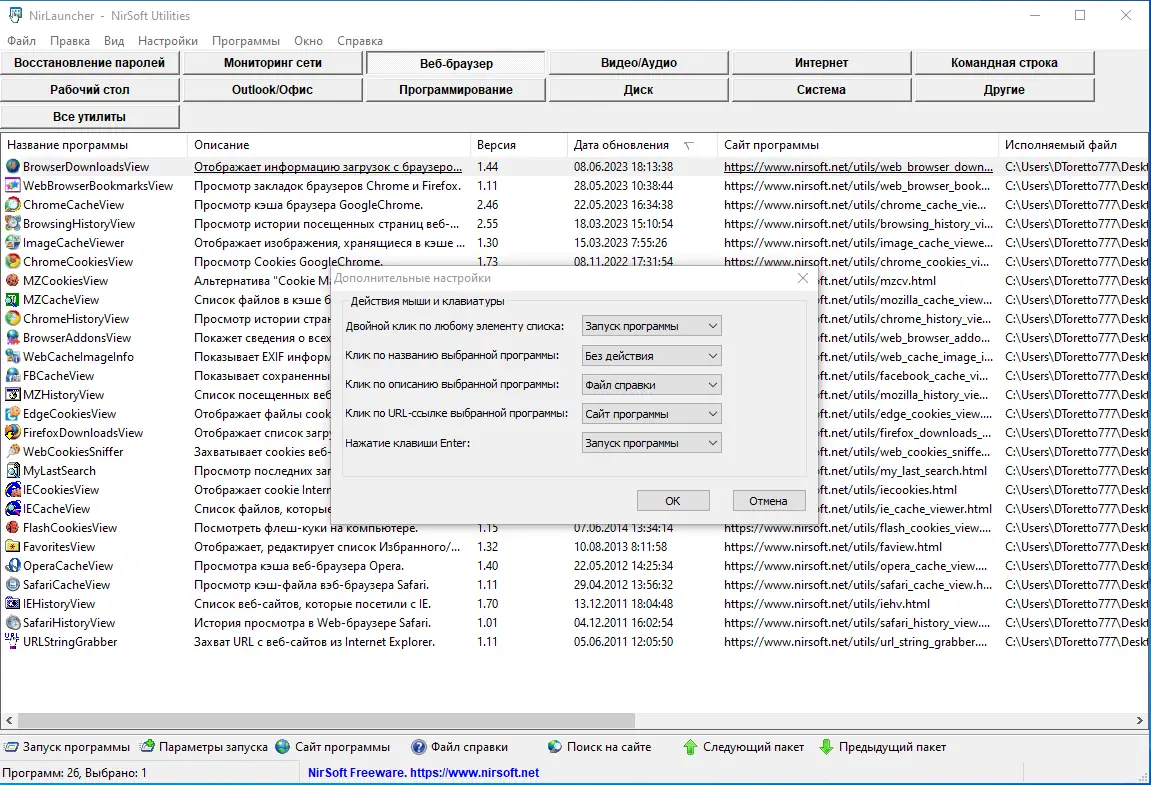
Task: Open the double-click action dropdown
Action: point(651,326)
